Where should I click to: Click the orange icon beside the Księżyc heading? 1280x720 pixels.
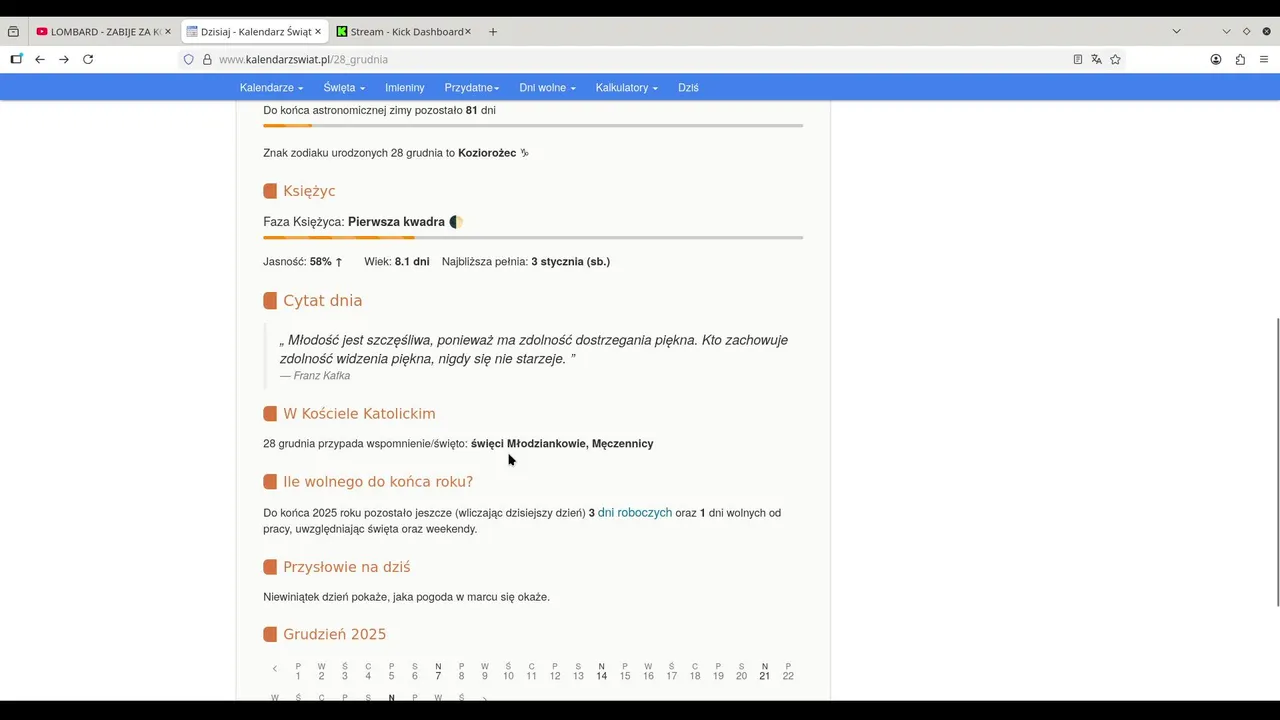(x=270, y=191)
